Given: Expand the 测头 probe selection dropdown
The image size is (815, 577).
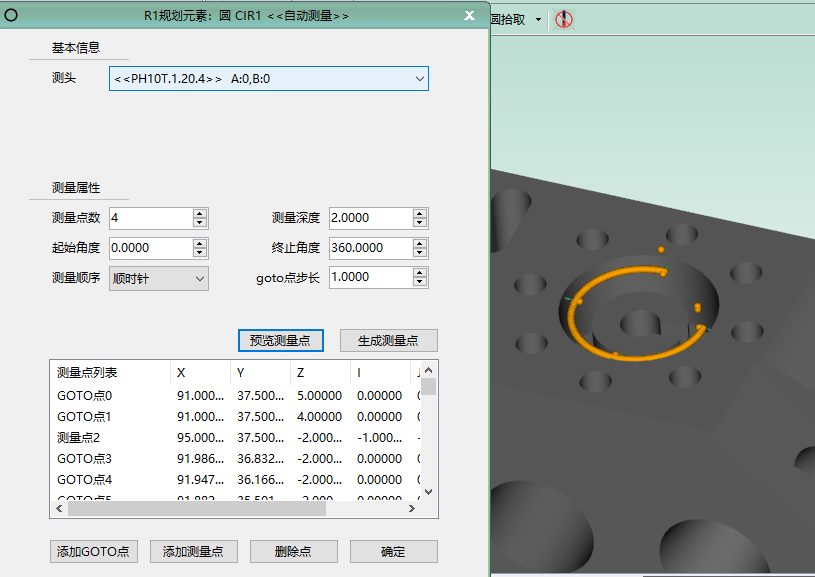Looking at the screenshot, I should point(419,79).
